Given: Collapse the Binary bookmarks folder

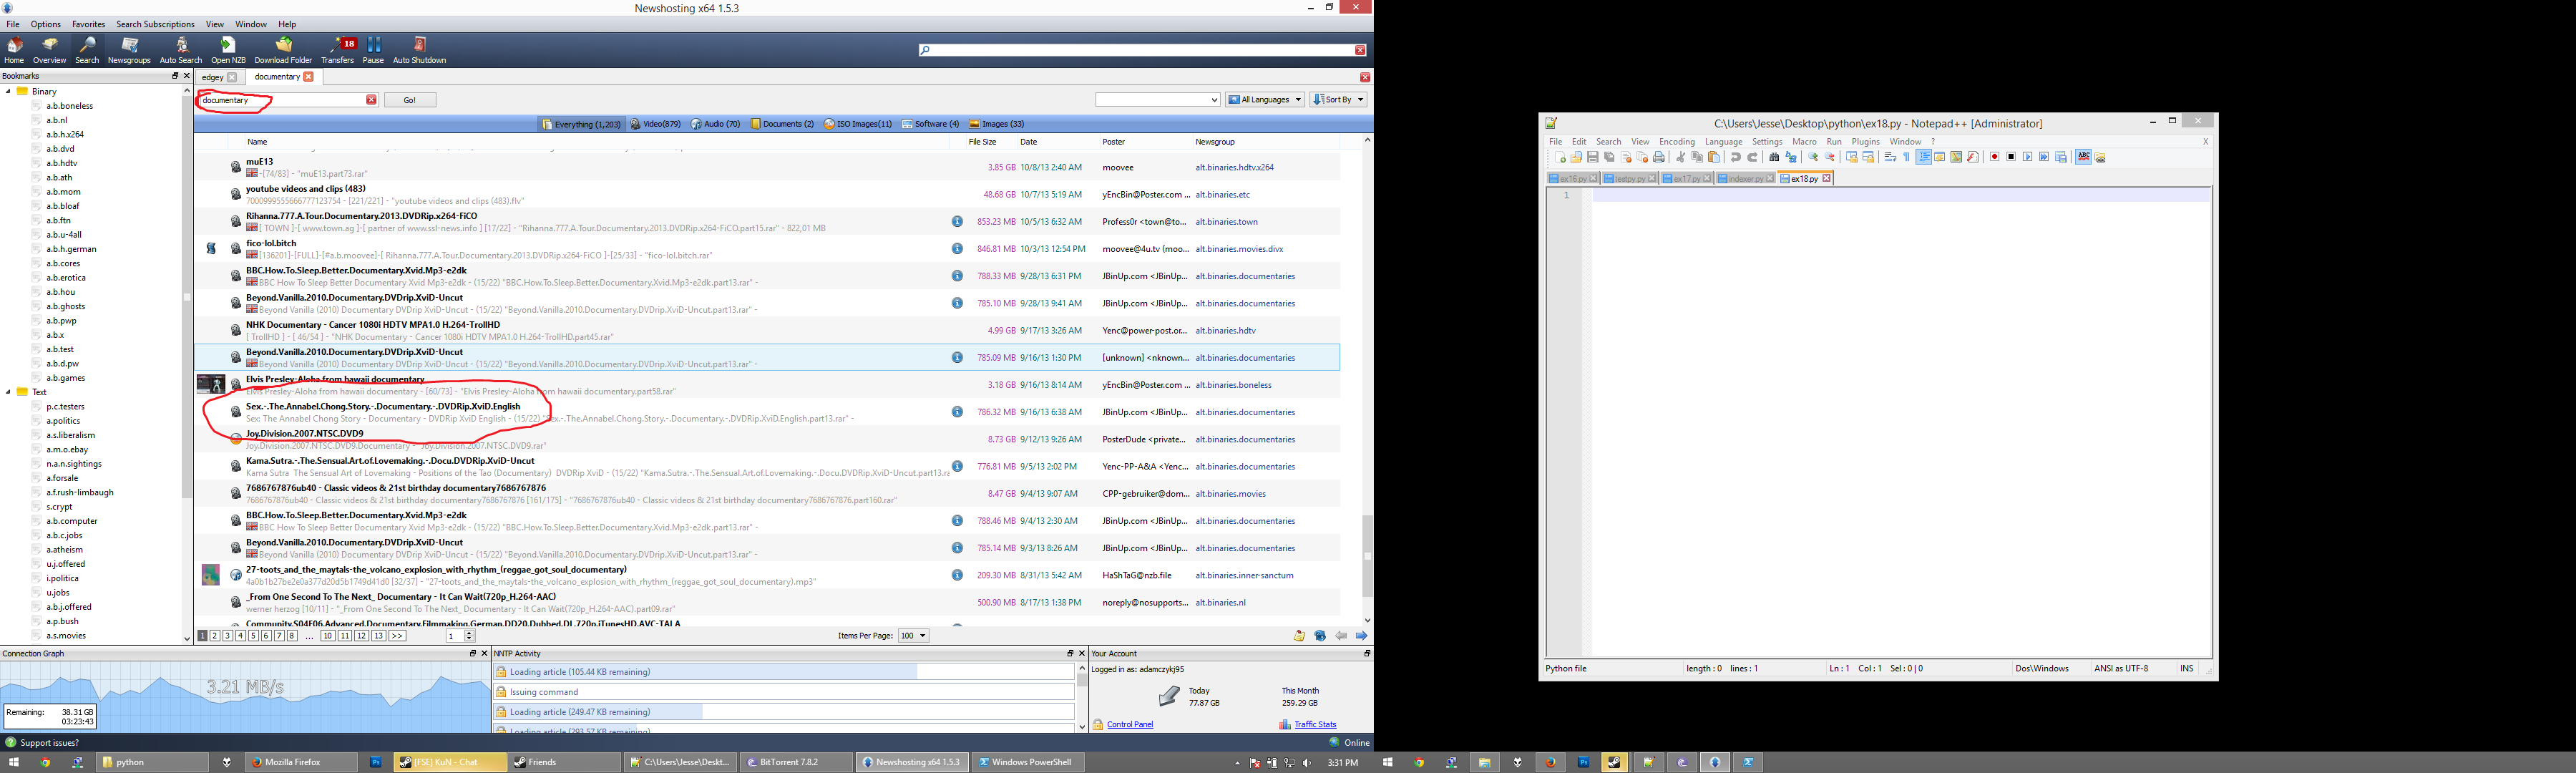Looking at the screenshot, I should [x=9, y=91].
